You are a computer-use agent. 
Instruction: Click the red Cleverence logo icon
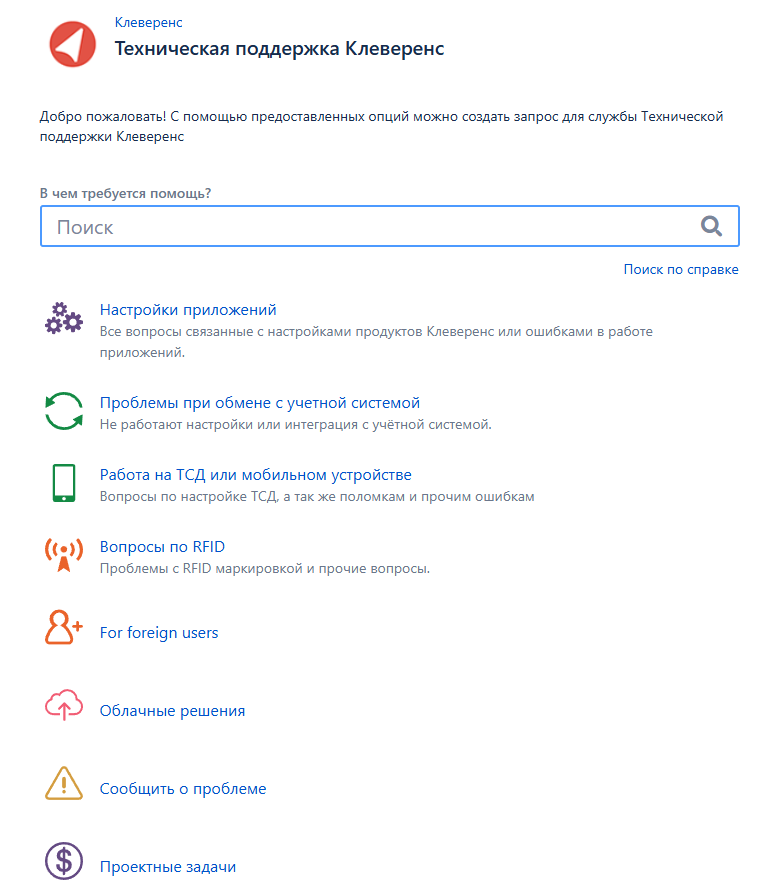(72, 44)
